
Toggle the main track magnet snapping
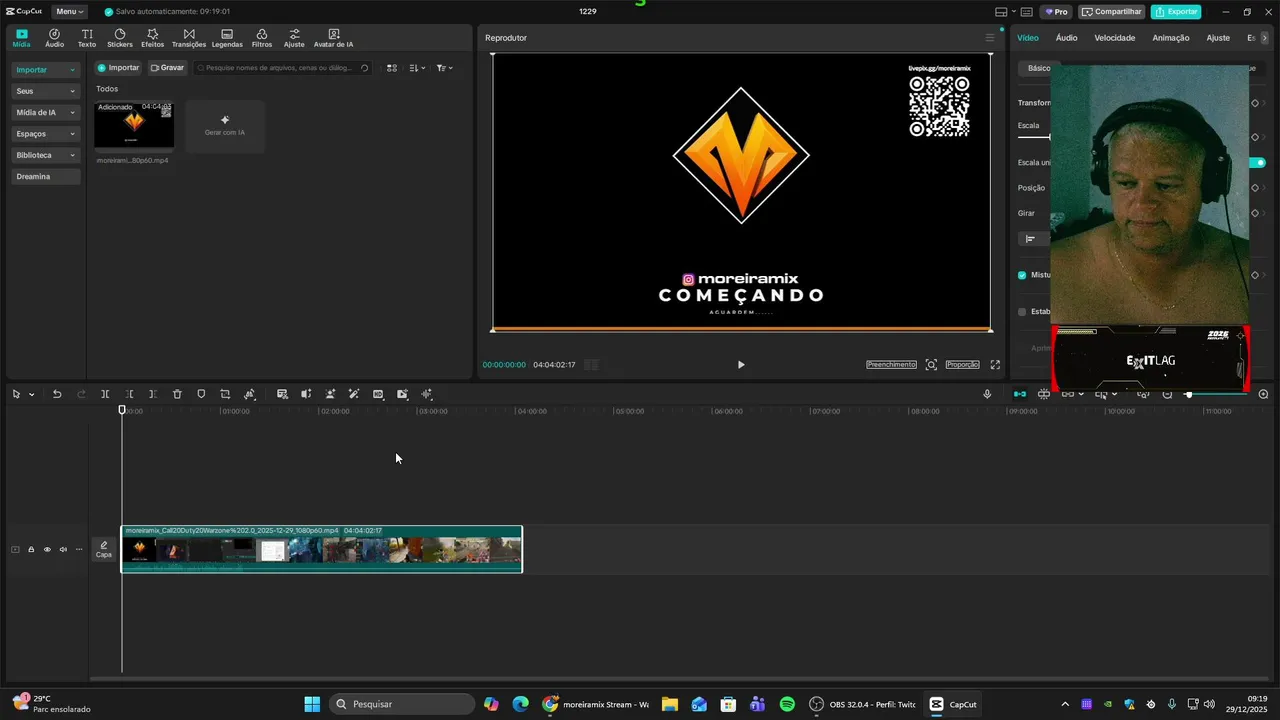click(1019, 394)
